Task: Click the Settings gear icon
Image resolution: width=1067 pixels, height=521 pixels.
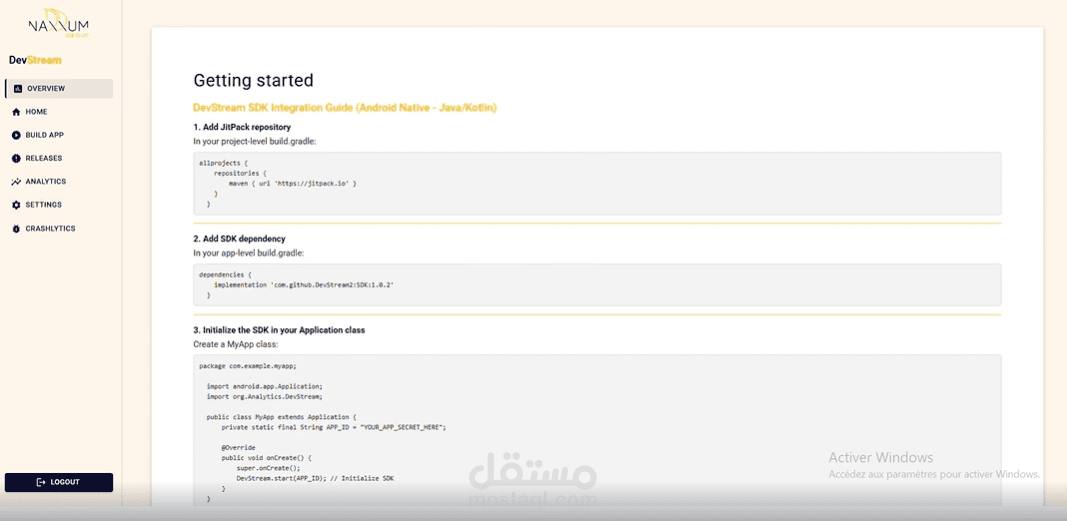Action: click(16, 205)
